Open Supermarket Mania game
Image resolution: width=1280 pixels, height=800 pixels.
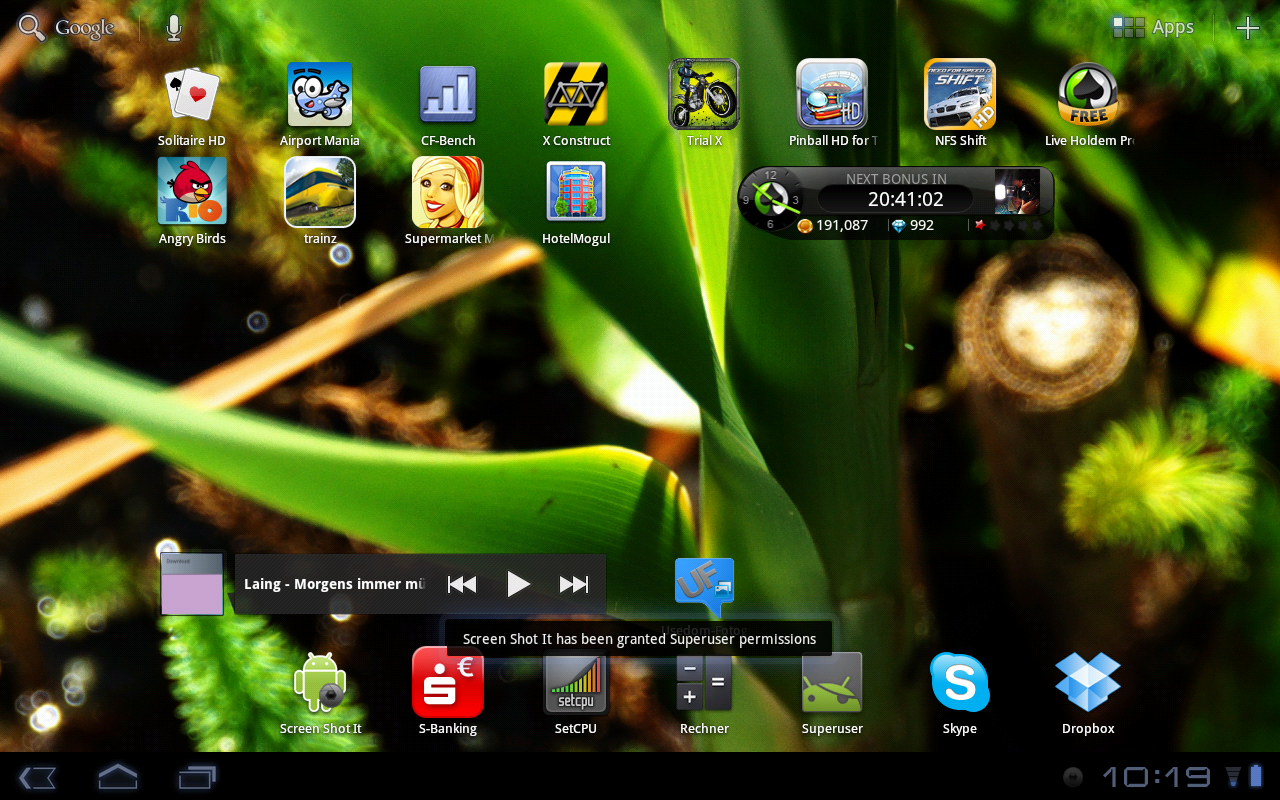pos(448,201)
